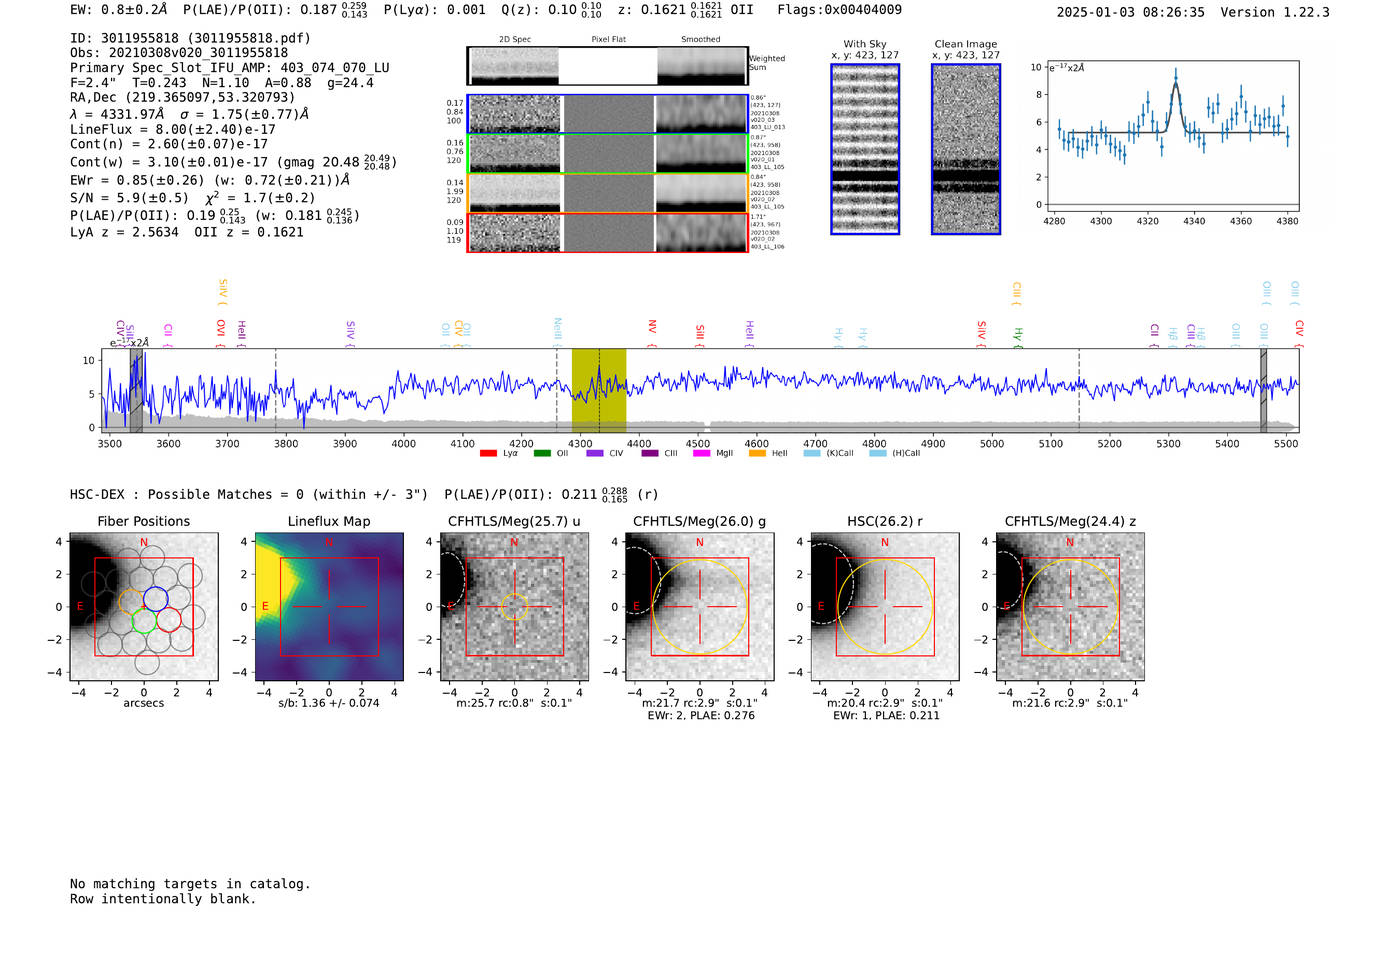
Task: Click the m:25.7 rc:0.8" caption
Action: pyautogui.click(x=514, y=703)
